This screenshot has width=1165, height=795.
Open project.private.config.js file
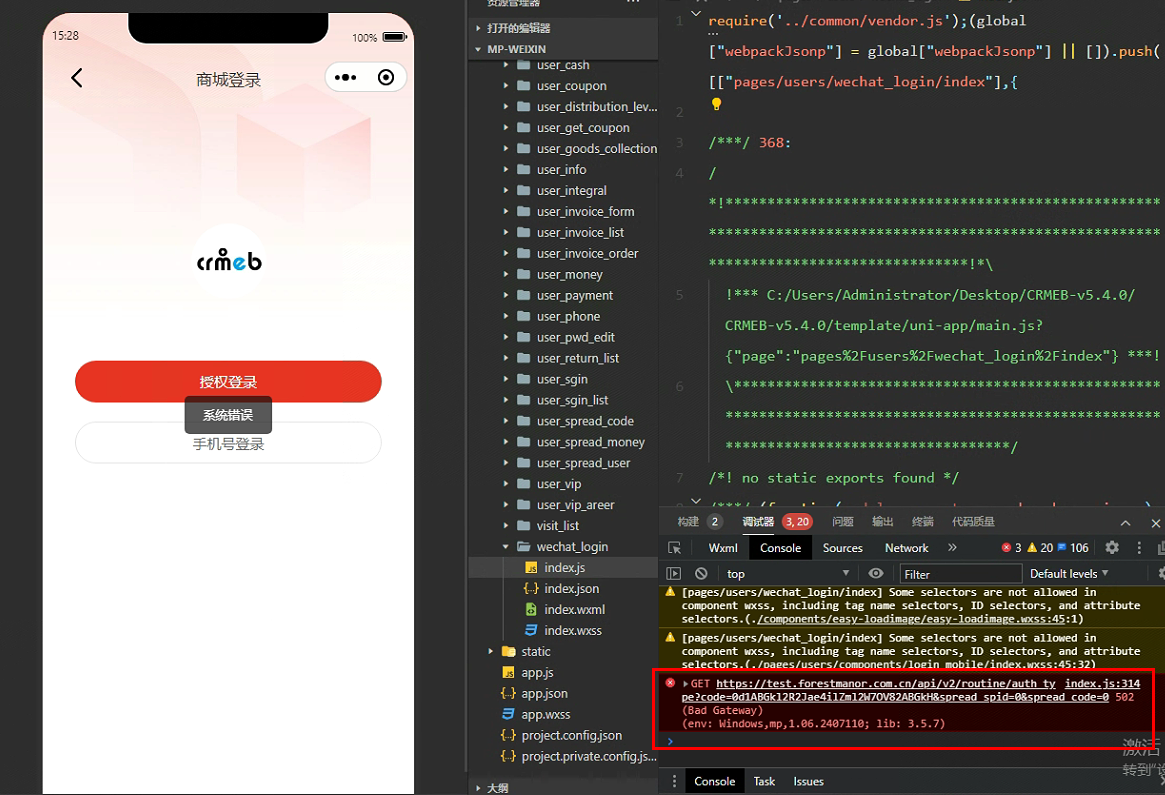[588, 756]
